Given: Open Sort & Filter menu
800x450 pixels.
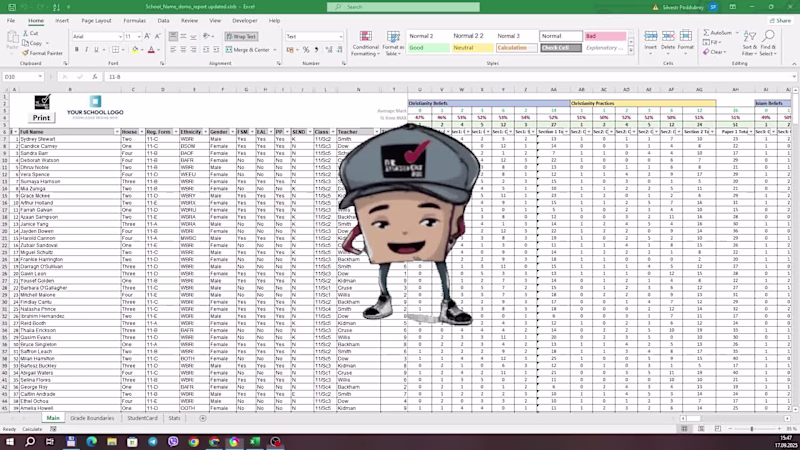Looking at the screenshot, I should tap(750, 43).
